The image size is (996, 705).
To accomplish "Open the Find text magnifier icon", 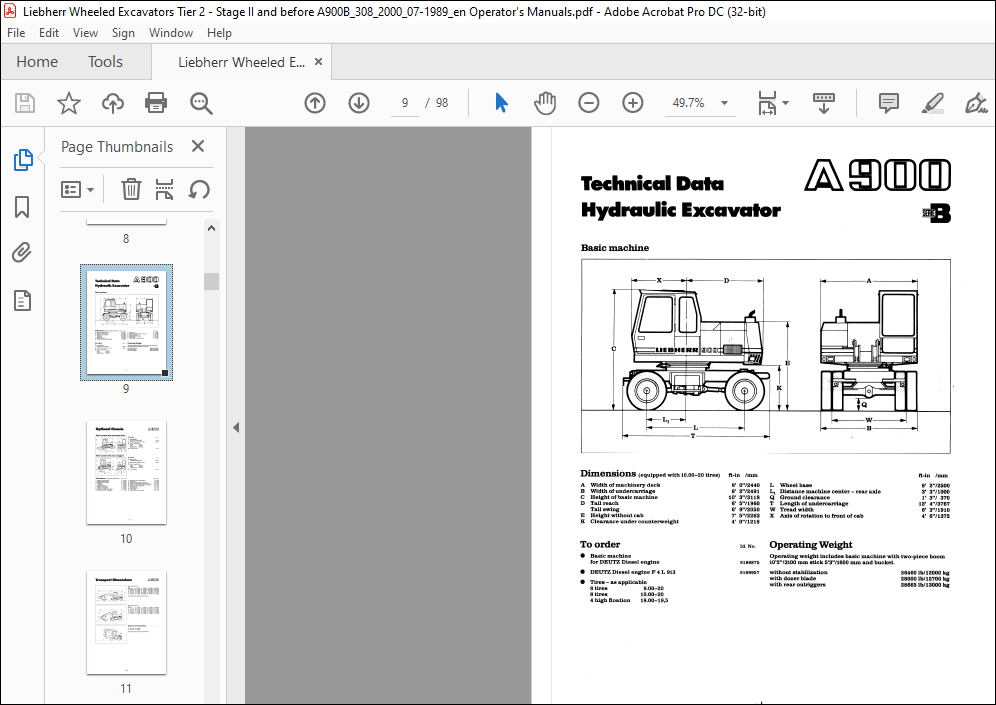I will coord(201,103).
